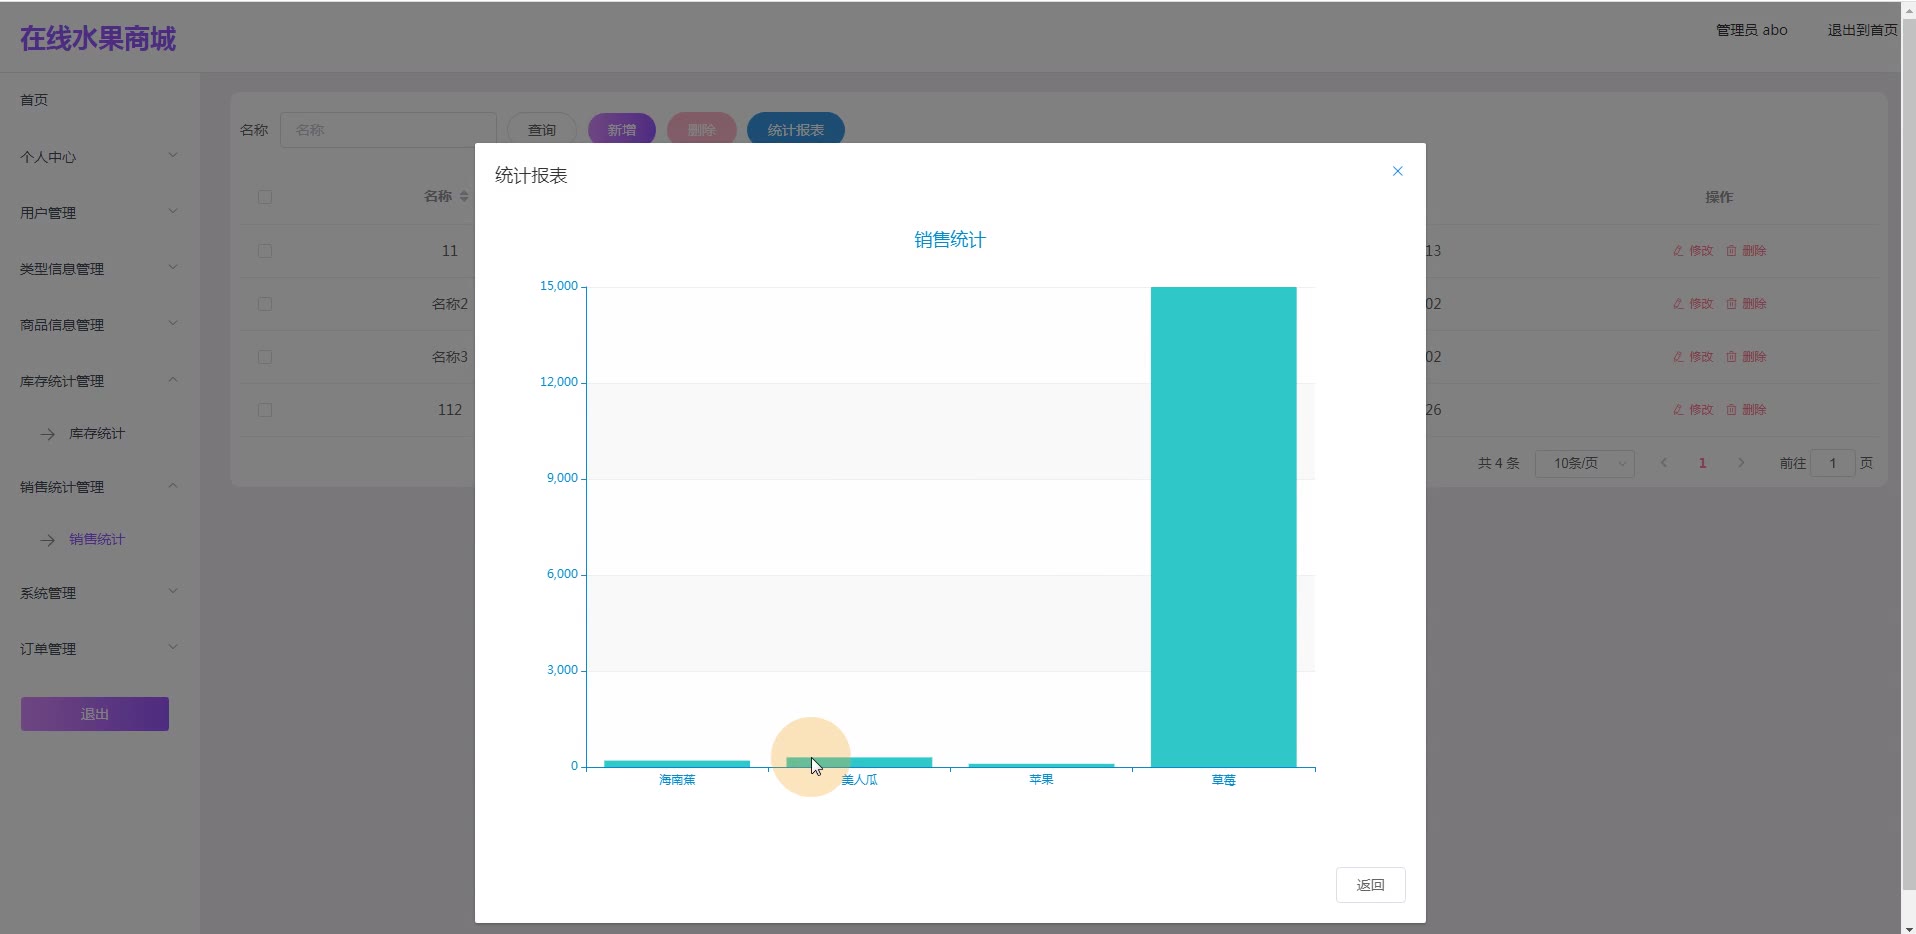Focus the 前往 page number input
The height and width of the screenshot is (934, 1916).
1833,463
